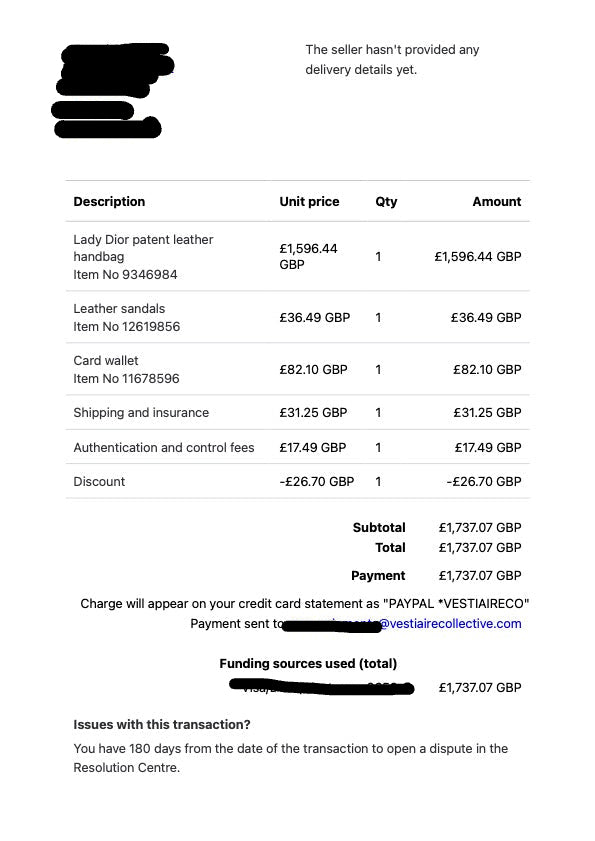The image size is (595, 841).
Task: Click the seller delivery details notice
Action: 392,60
